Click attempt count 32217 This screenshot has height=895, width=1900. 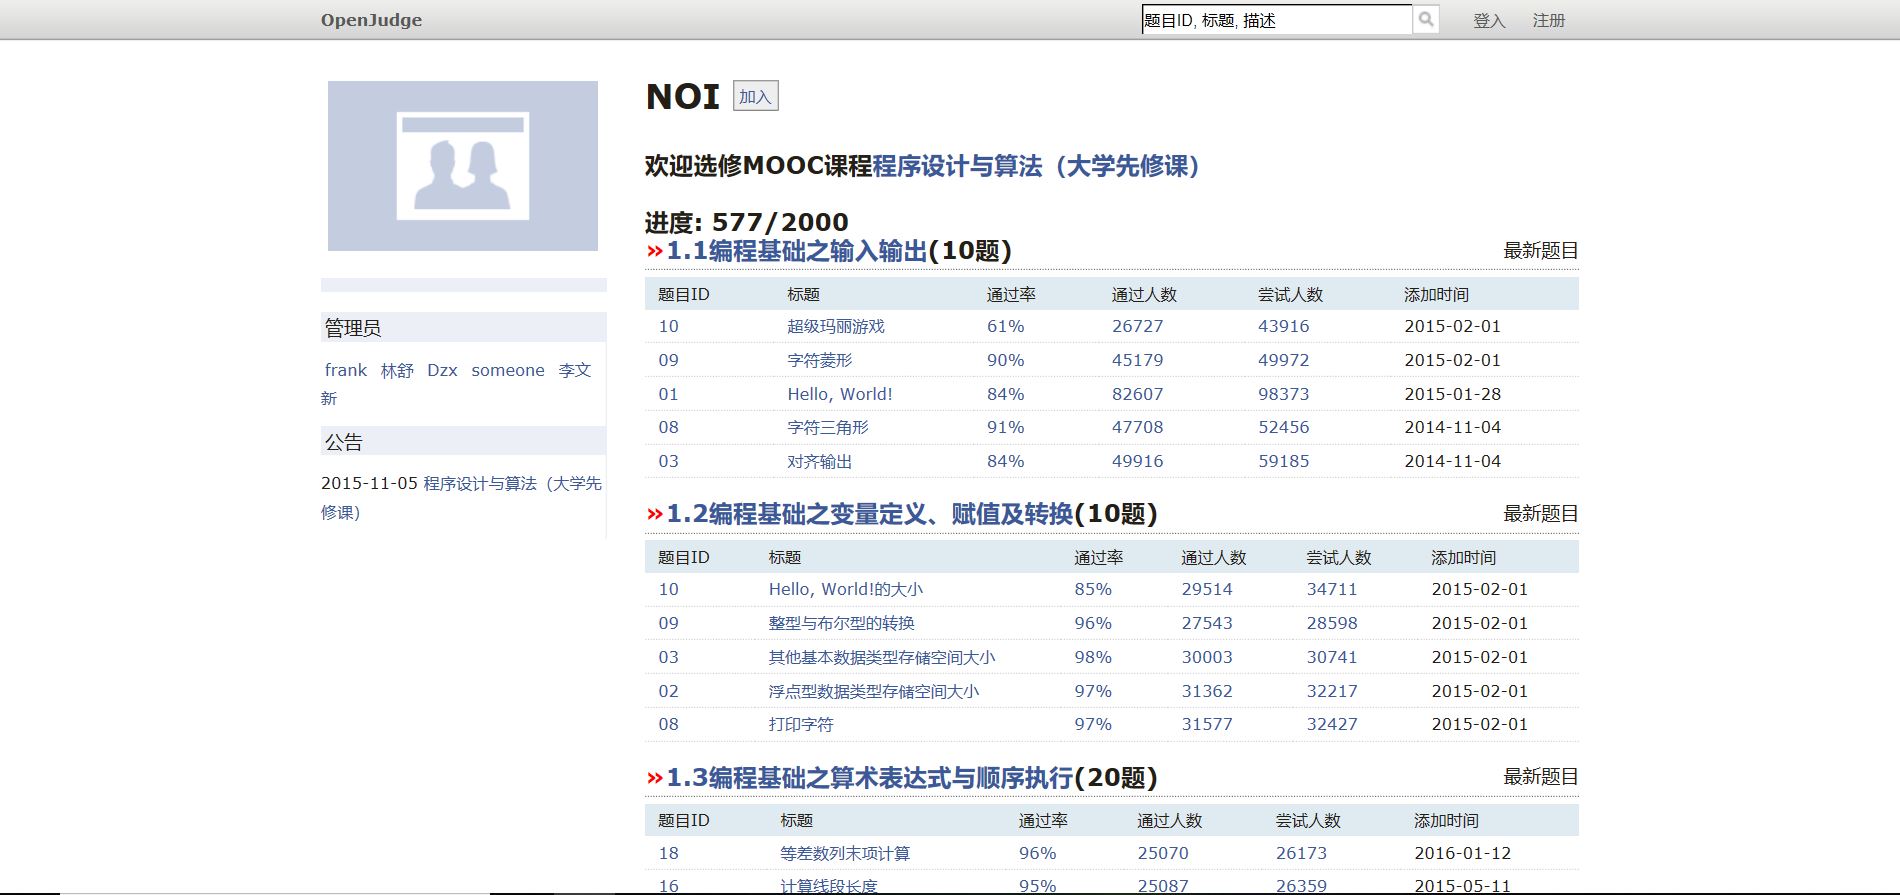pos(1332,691)
